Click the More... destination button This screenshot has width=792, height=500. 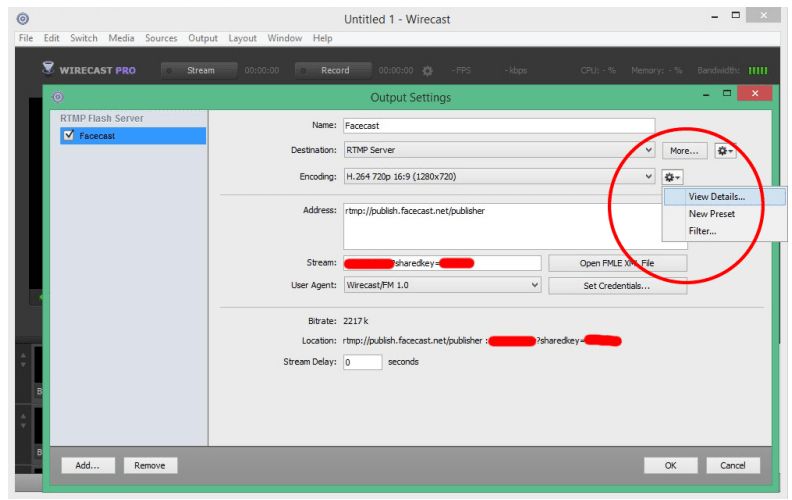point(684,151)
